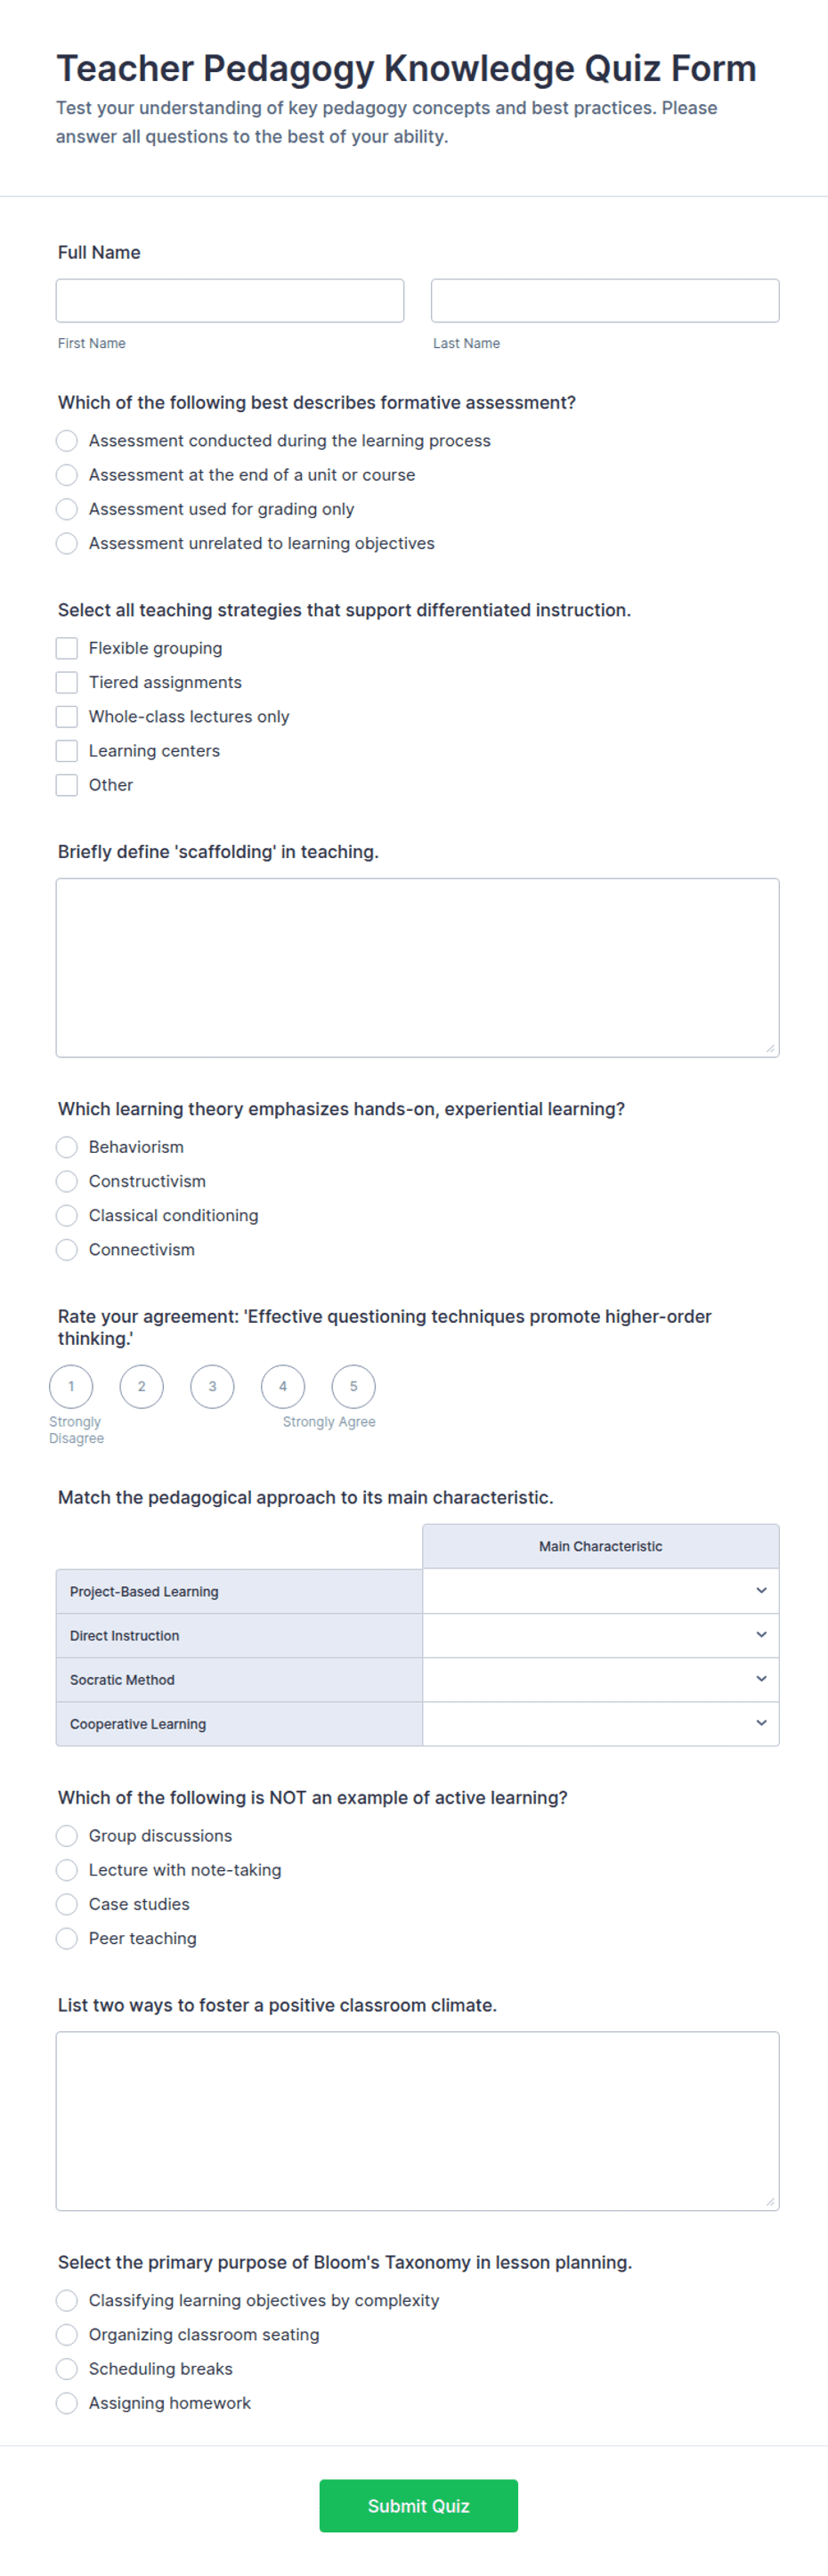Select rating 3 on agreement scale
This screenshot has width=828, height=2576.
[x=212, y=1387]
